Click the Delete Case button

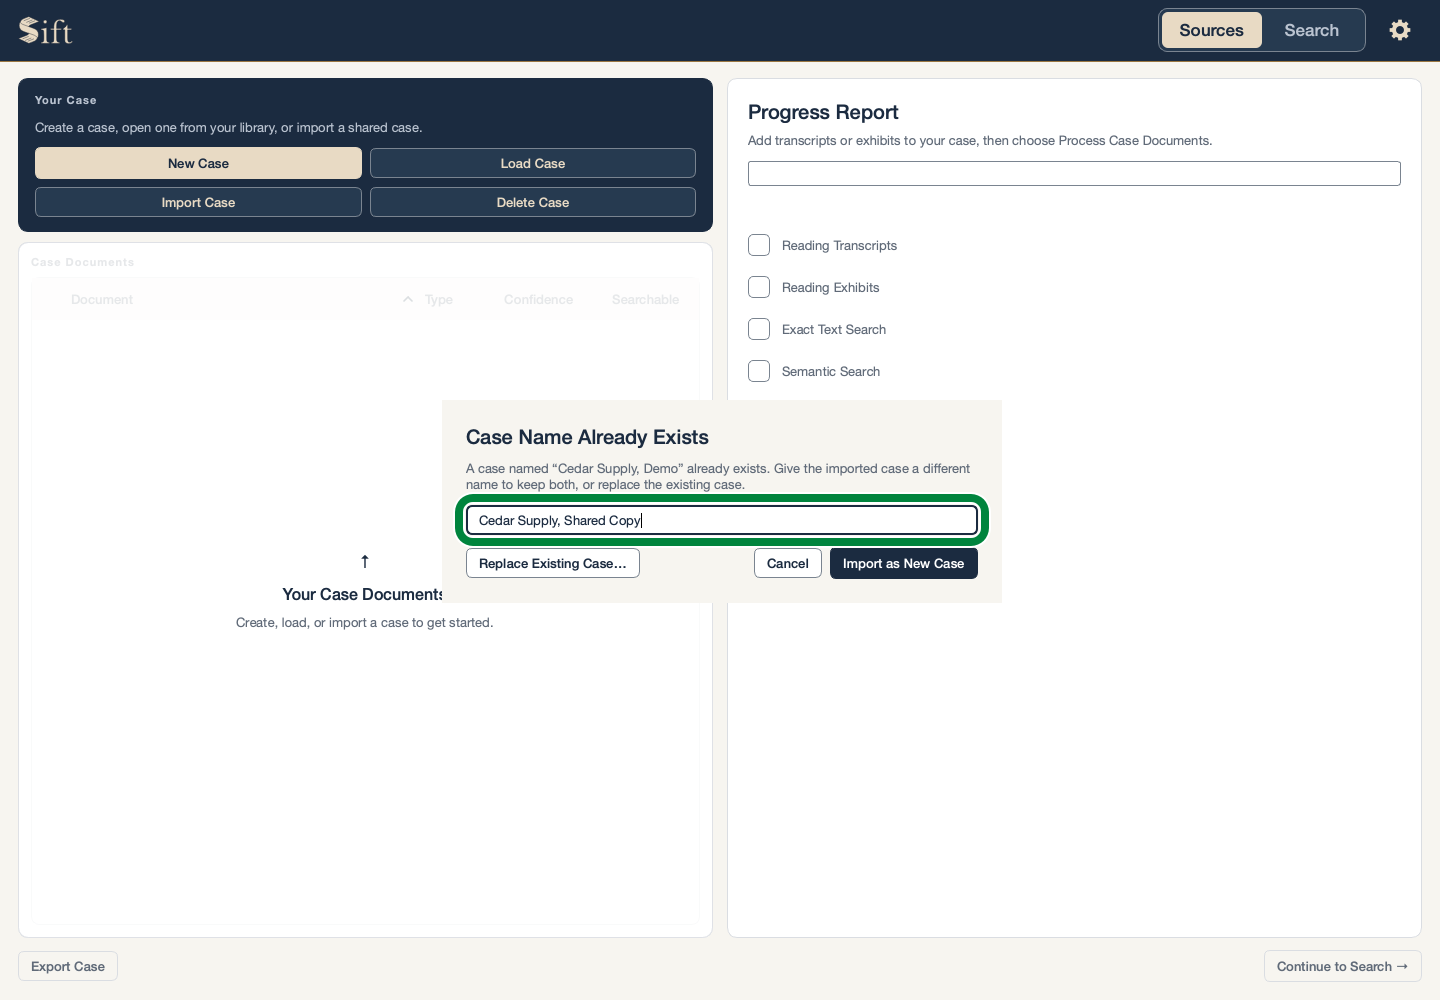click(533, 202)
